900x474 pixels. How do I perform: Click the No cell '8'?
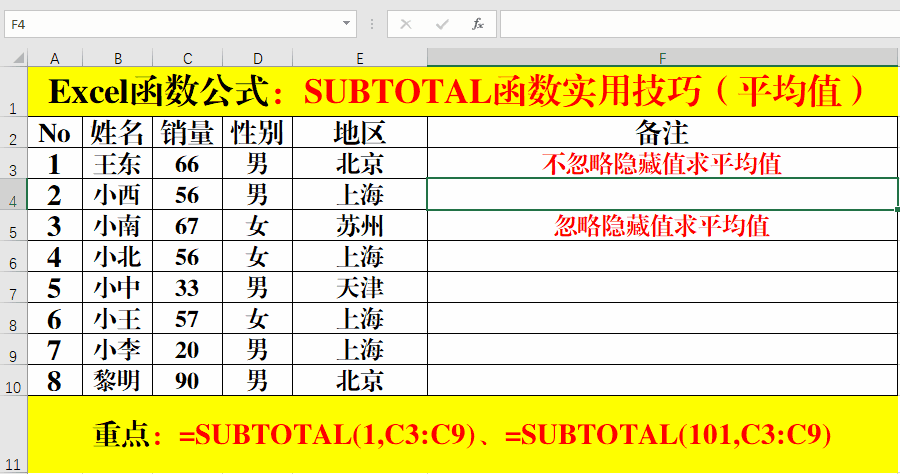tap(55, 380)
